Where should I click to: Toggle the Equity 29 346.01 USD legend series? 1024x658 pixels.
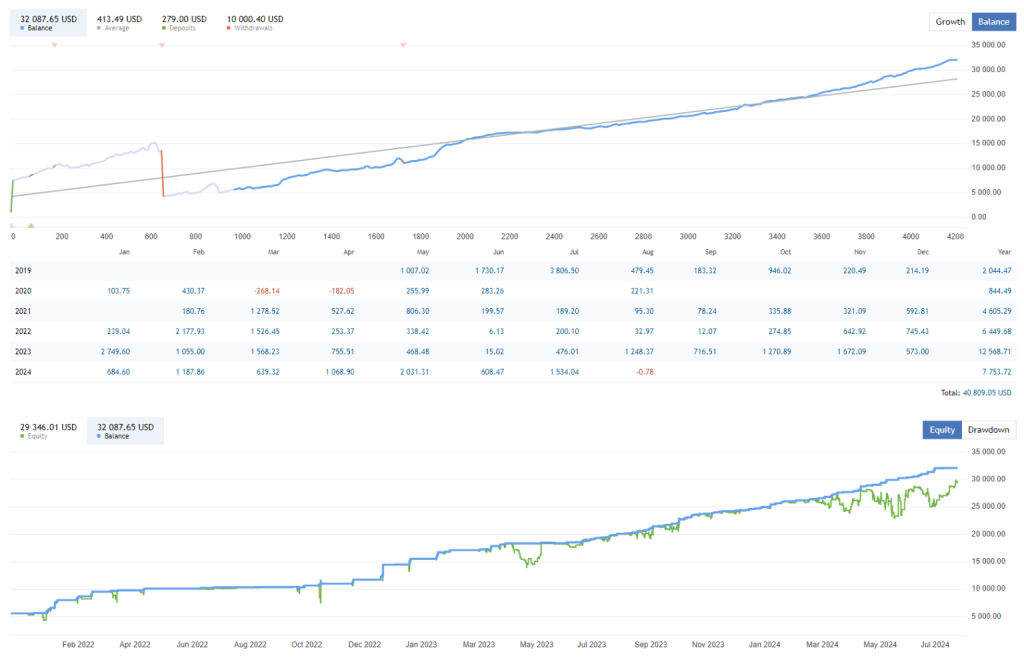[x=48, y=431]
